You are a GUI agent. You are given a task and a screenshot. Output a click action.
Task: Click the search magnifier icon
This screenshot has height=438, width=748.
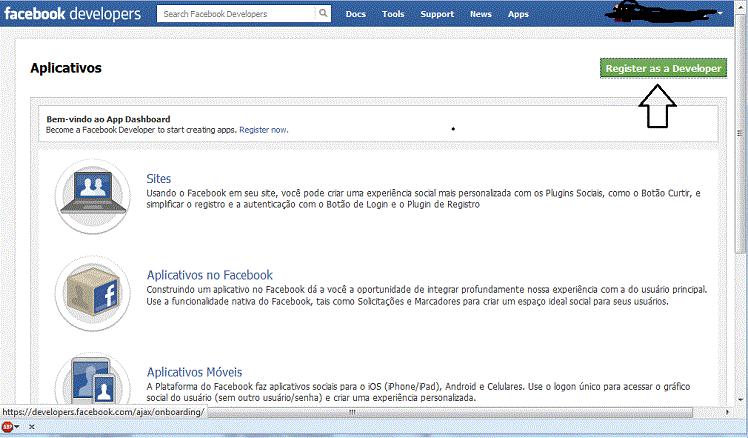323,13
